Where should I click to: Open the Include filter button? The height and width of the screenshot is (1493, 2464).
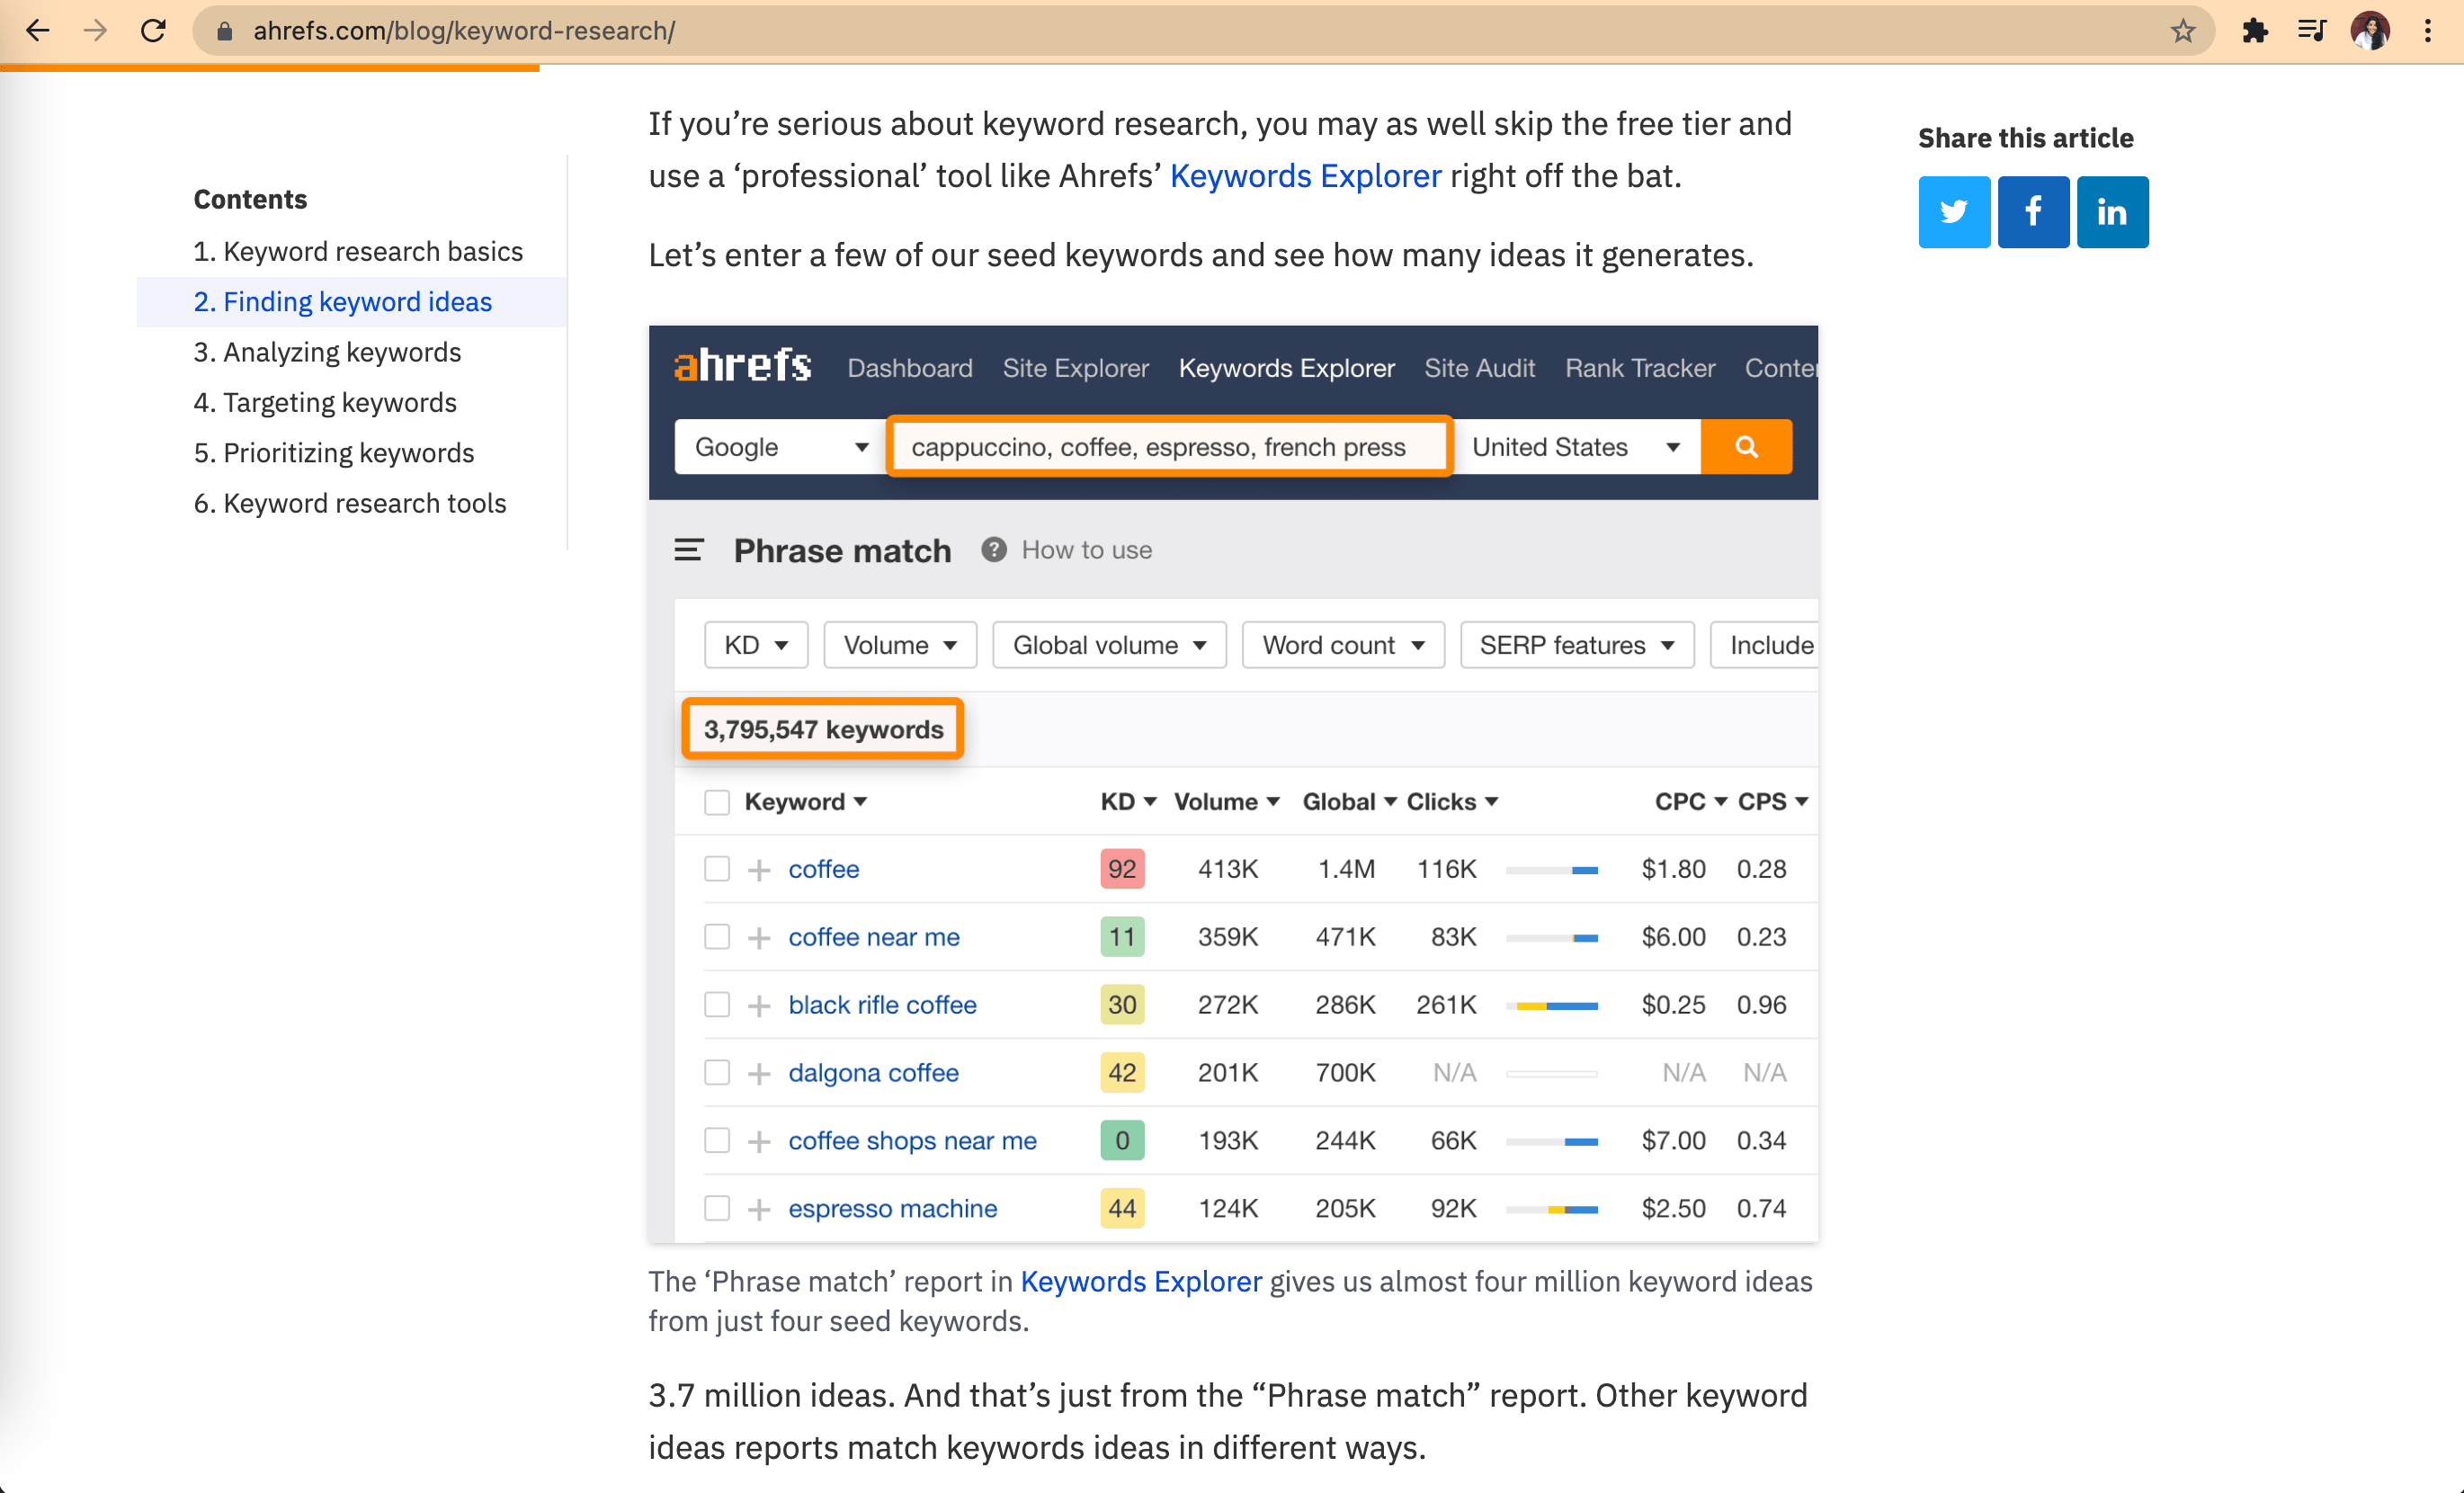click(x=1765, y=645)
